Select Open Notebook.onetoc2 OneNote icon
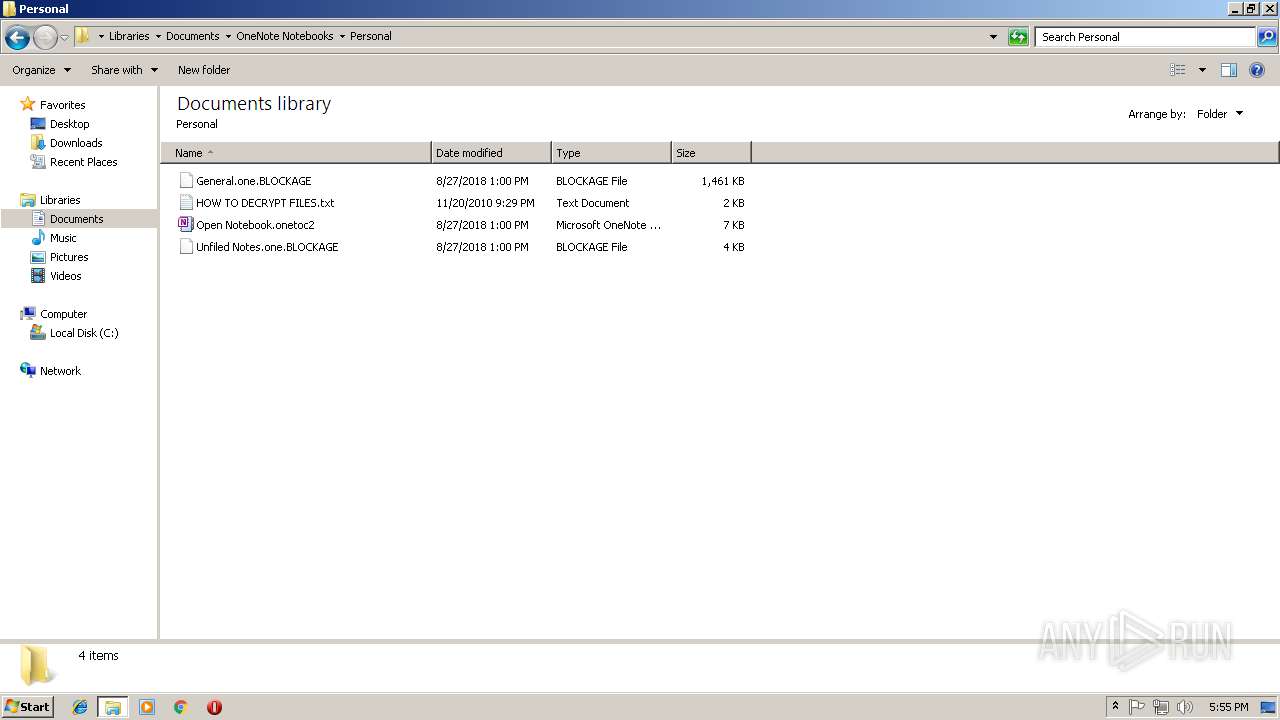This screenshot has height=720, width=1280. pos(186,225)
